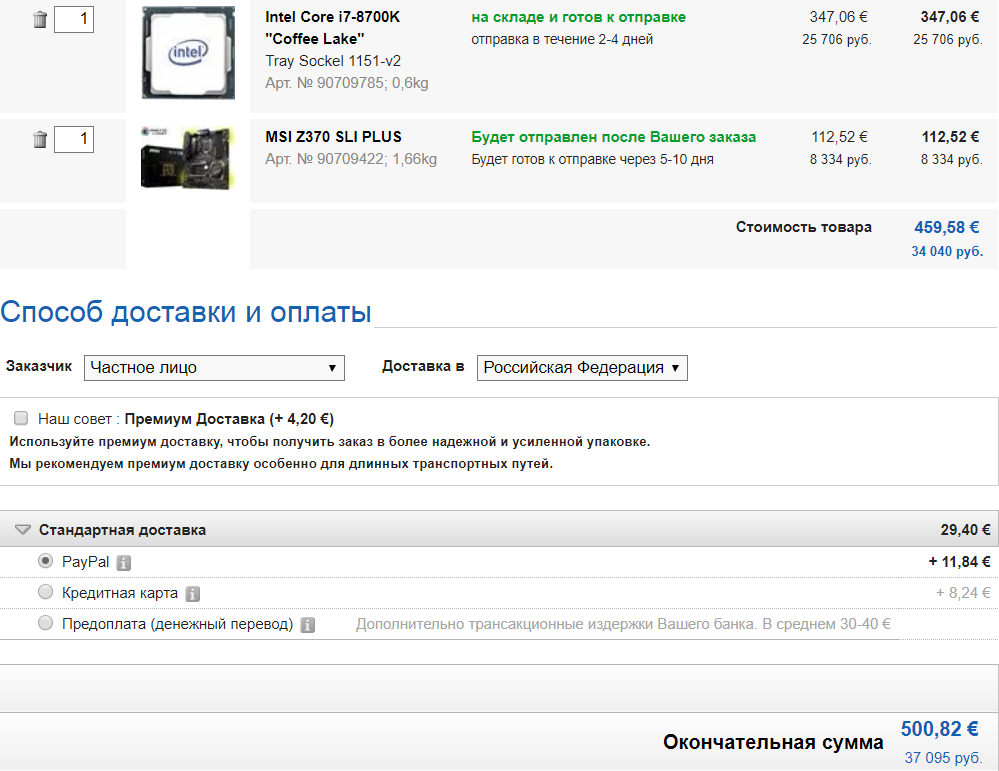Click Окончательная сумма label
The width and height of the screenshot is (999, 771).
click(x=773, y=742)
